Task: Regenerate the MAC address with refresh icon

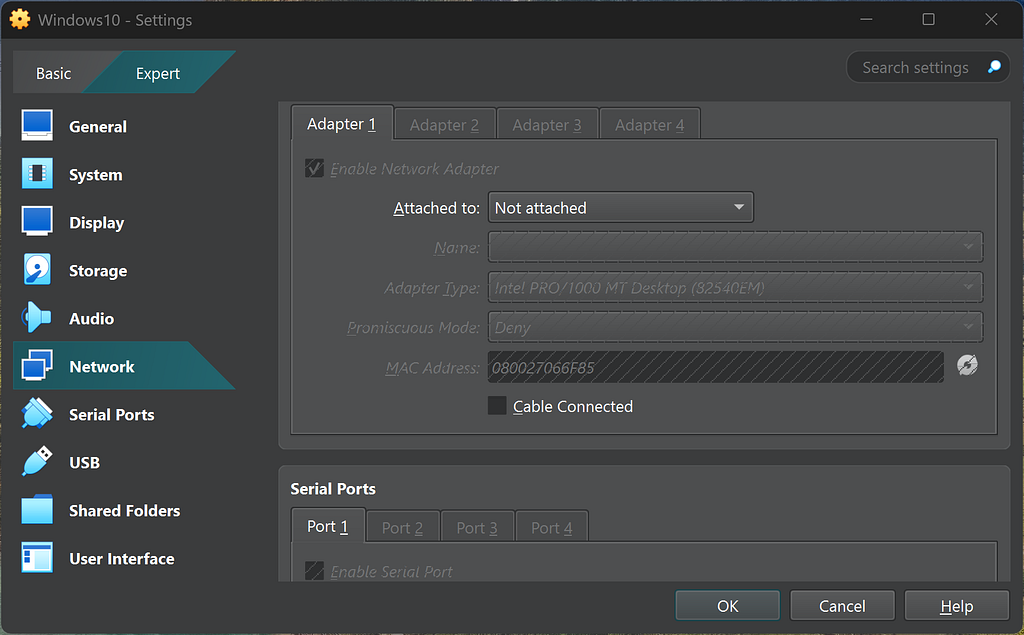Action: [966, 366]
